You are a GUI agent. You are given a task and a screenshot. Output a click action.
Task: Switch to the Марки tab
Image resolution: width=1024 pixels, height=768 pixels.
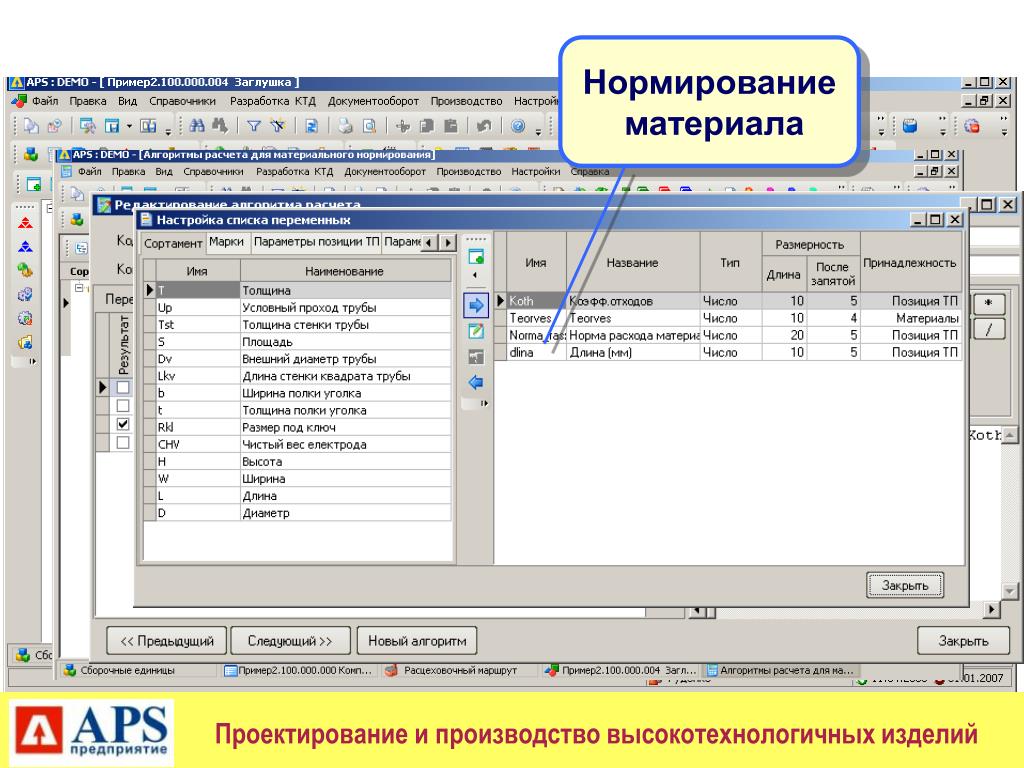pyautogui.click(x=226, y=242)
